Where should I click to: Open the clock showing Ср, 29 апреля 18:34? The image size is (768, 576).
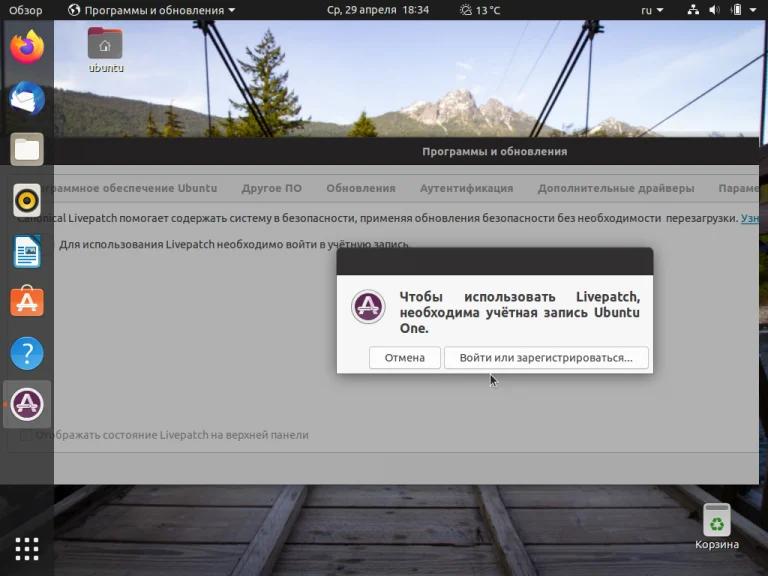tap(378, 10)
